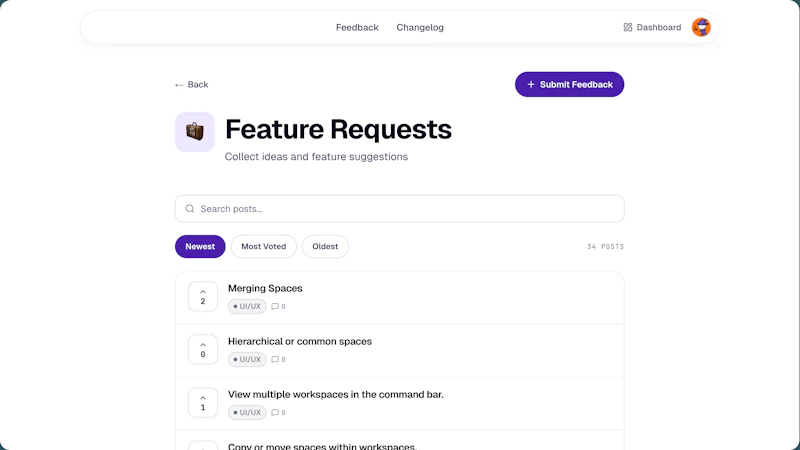800x450 pixels.
Task: Click the Dashboard grid icon
Action: (x=628, y=28)
